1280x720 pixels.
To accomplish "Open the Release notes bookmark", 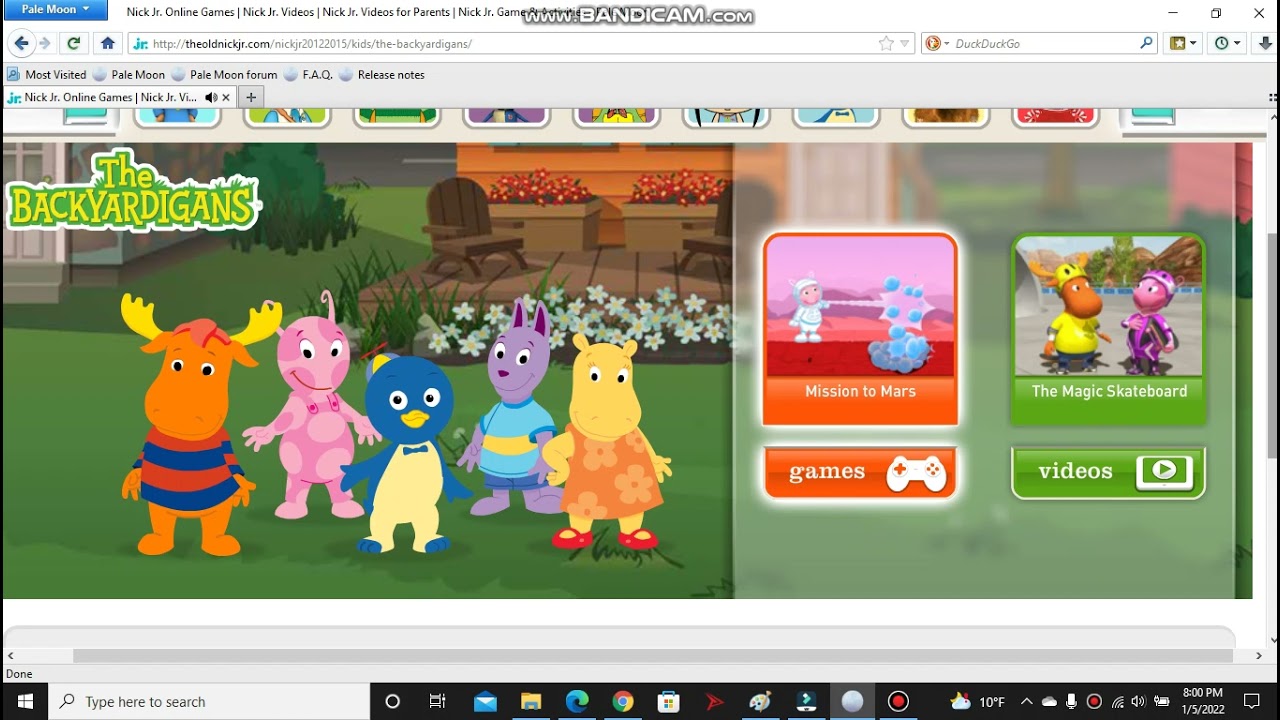I will pos(382,74).
